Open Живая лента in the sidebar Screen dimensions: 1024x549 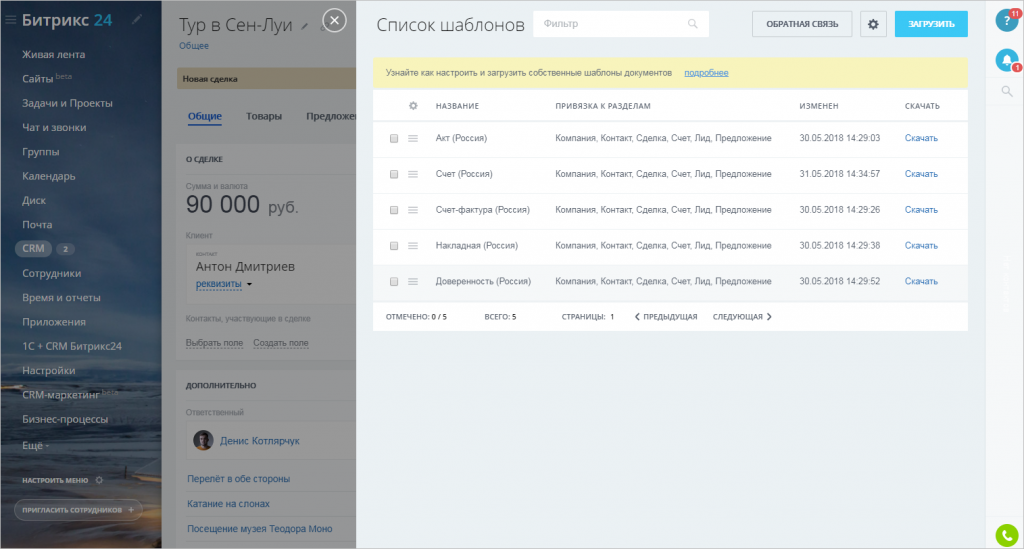tap(54, 55)
